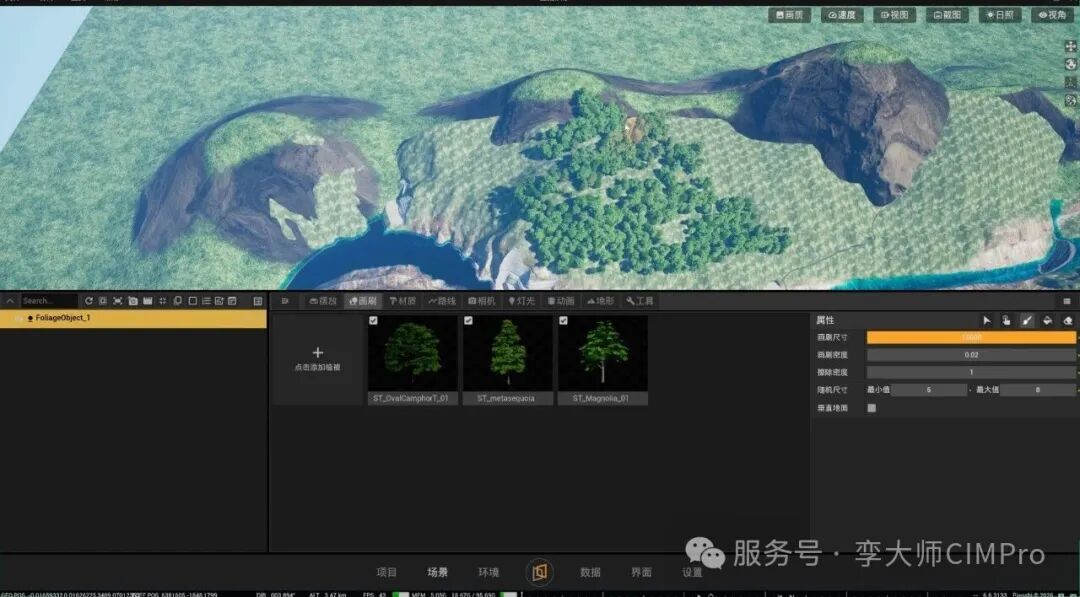Image resolution: width=1080 pixels, height=597 pixels.
Task: Click the camera icon in scene toolbar
Action: pos(133,301)
